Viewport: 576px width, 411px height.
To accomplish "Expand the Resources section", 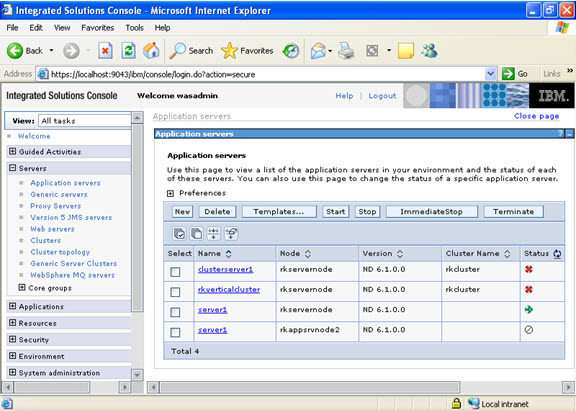I will click(x=13, y=323).
